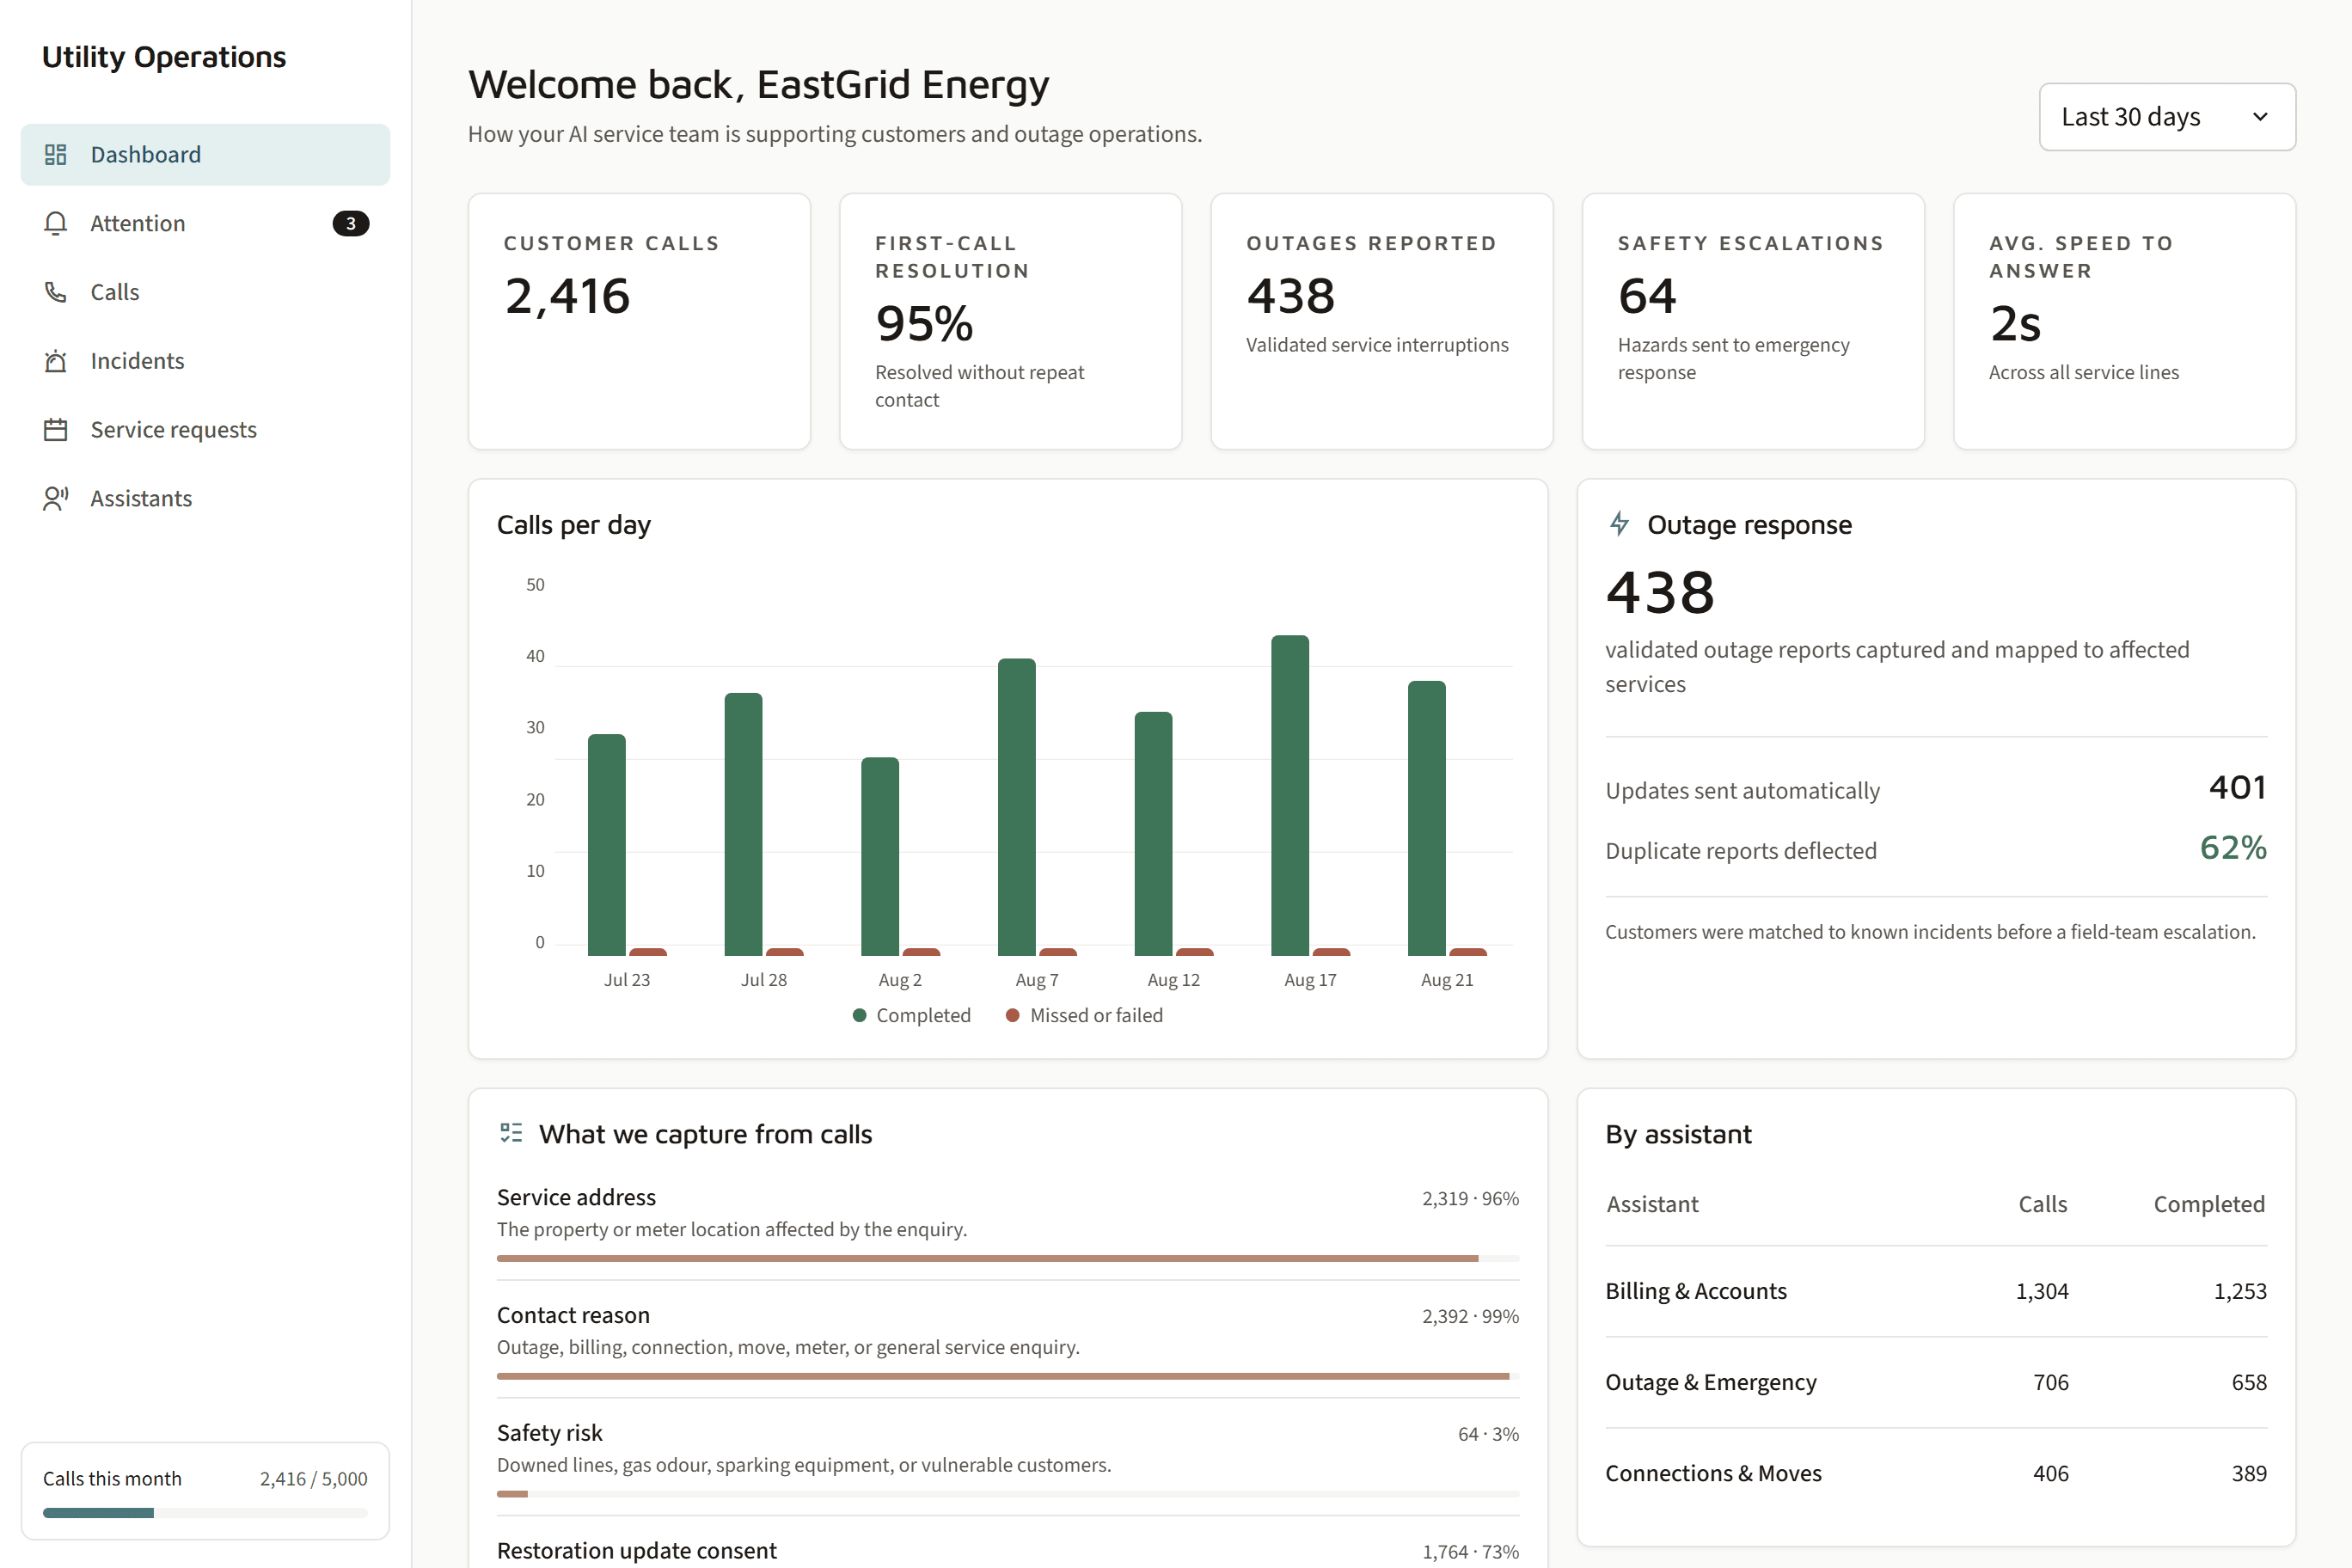Click the Welcome back, EastGrid Energy heading
Image resolution: width=2352 pixels, height=1568 pixels.
(758, 85)
